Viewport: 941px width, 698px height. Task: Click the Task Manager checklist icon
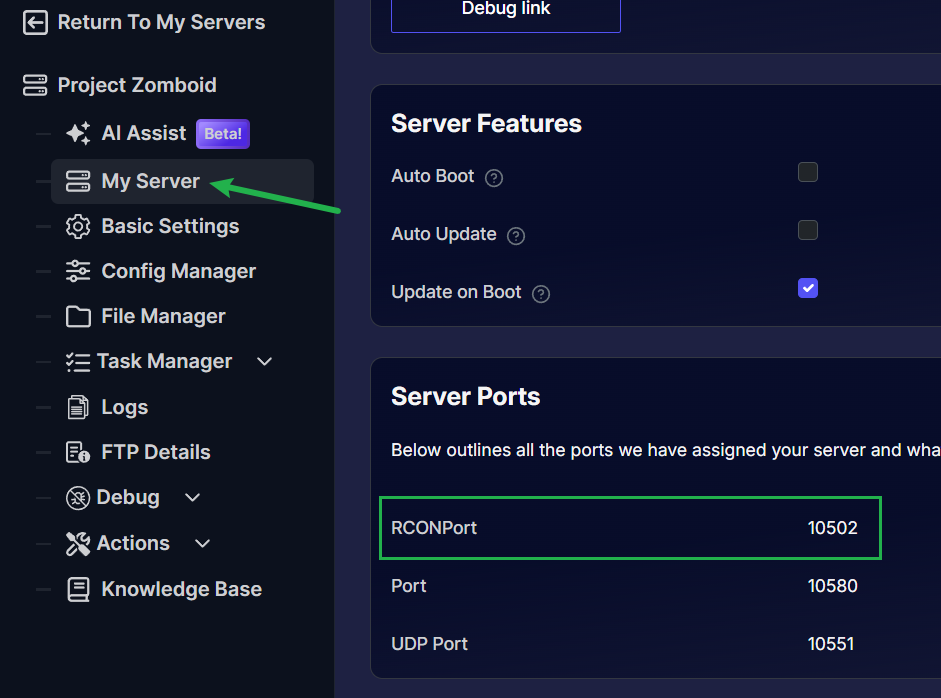click(x=78, y=362)
